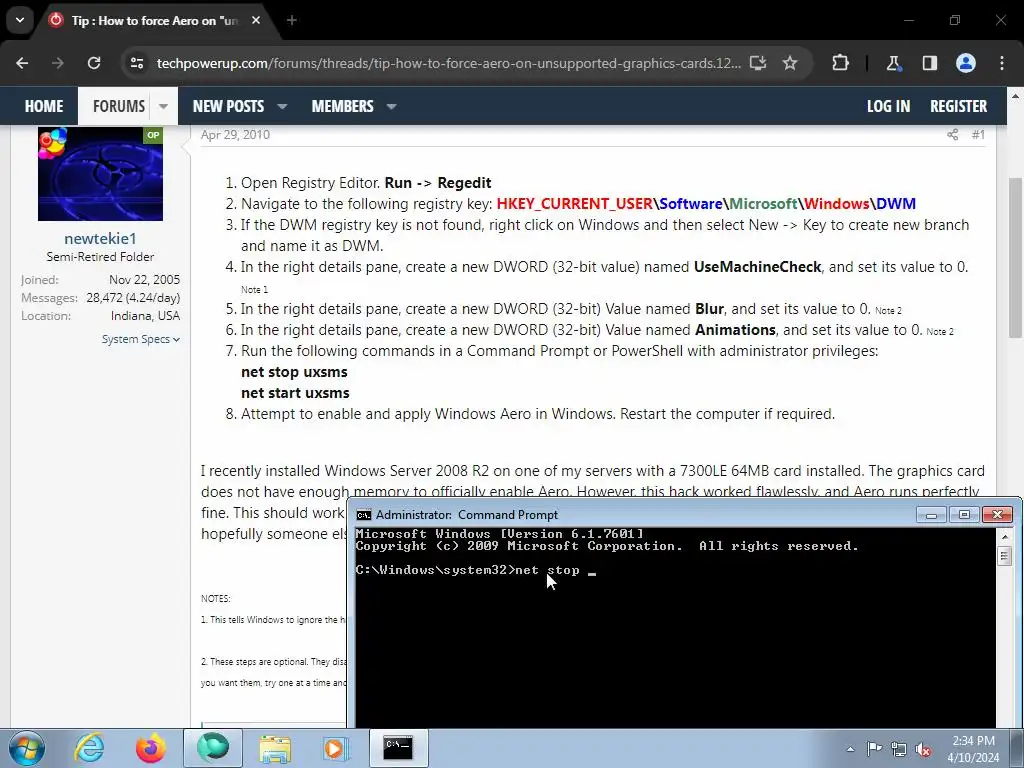Image resolution: width=1024 pixels, height=768 pixels.
Task: Open Windows Media Player from taskbar
Action: pyautogui.click(x=336, y=748)
